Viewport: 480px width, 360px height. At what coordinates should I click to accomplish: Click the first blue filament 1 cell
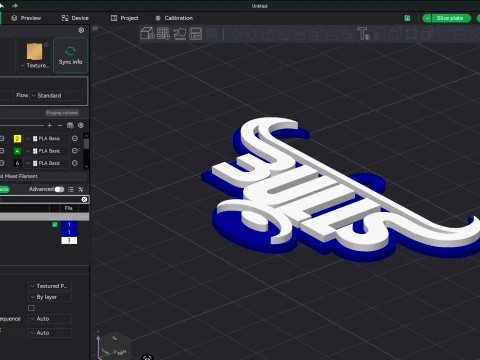(x=69, y=225)
